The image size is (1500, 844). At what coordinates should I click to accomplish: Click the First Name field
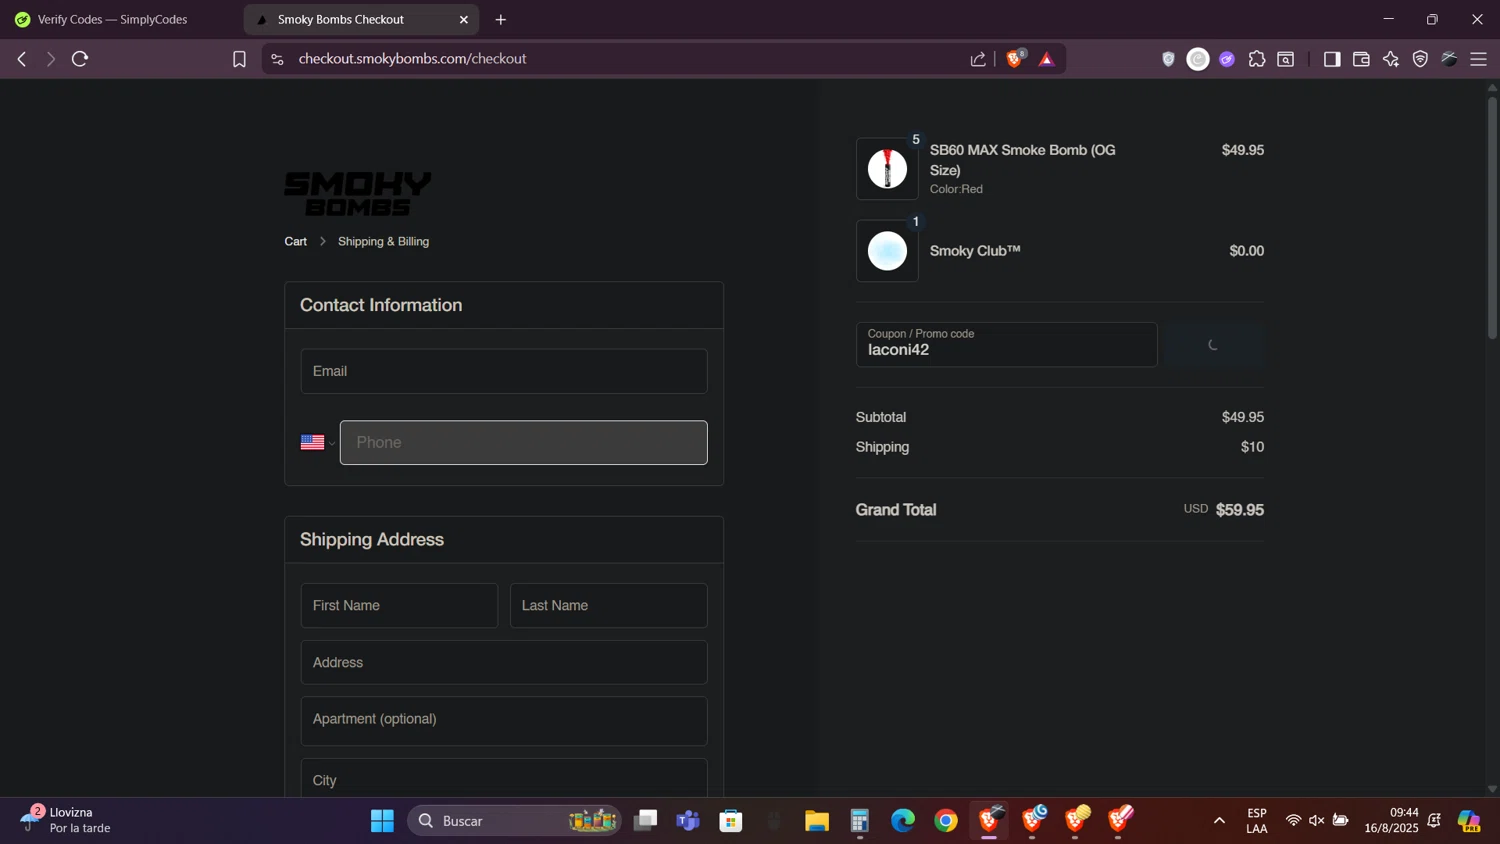(x=399, y=605)
